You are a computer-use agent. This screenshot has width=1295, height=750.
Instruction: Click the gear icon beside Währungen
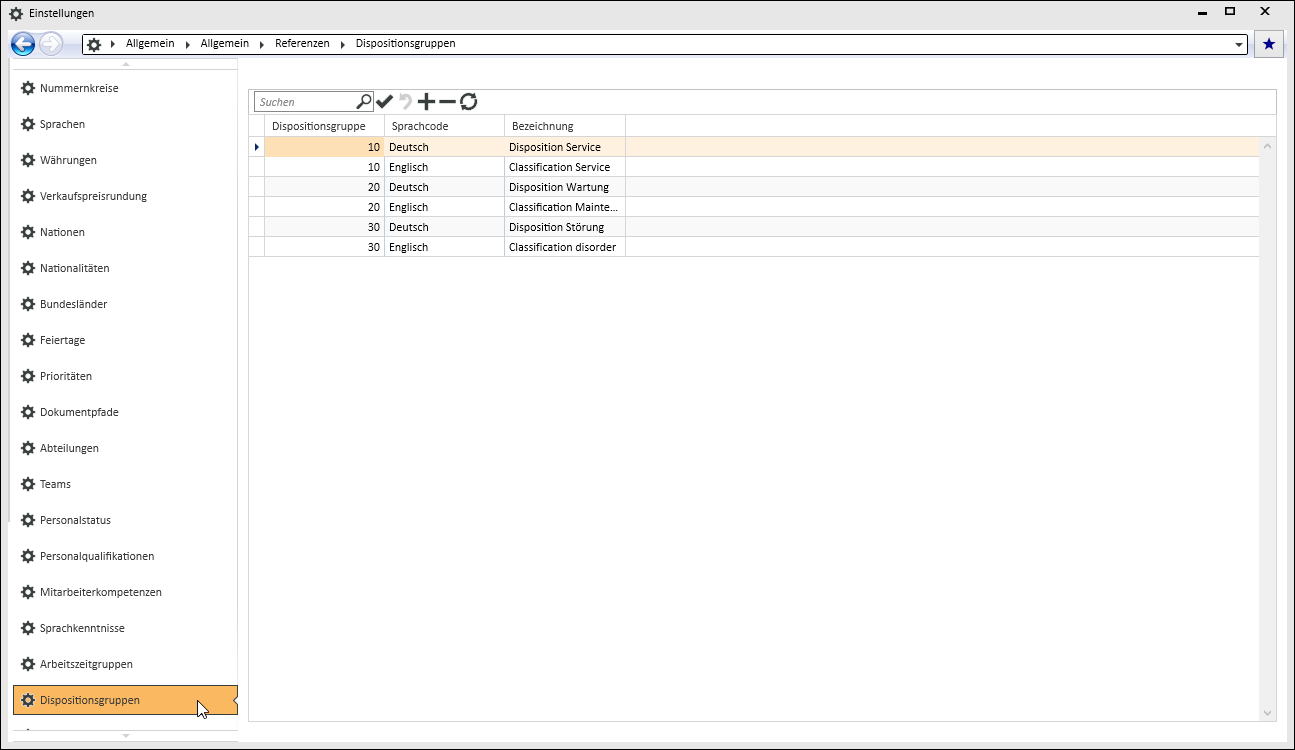click(x=28, y=160)
